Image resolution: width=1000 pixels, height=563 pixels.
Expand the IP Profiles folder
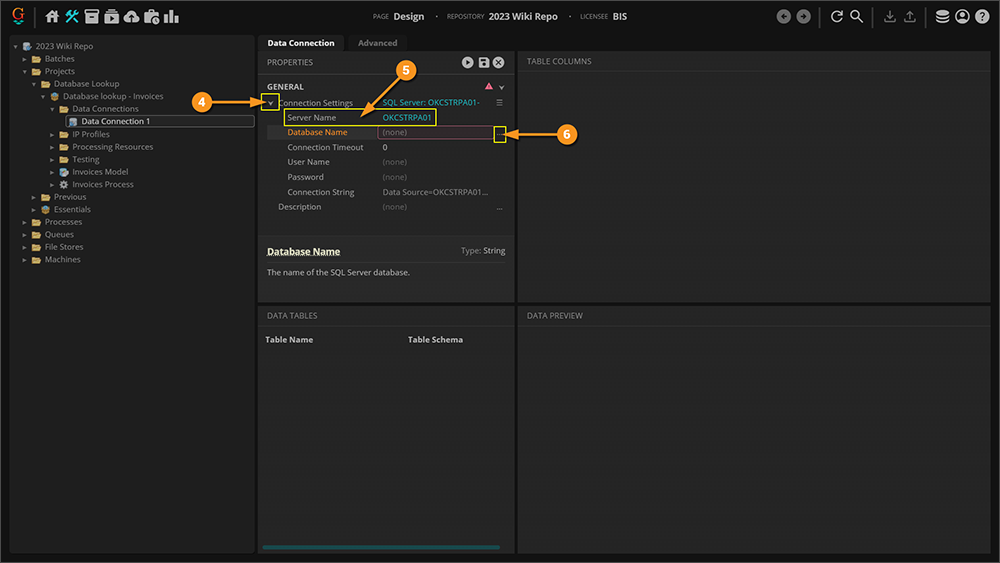tap(54, 134)
